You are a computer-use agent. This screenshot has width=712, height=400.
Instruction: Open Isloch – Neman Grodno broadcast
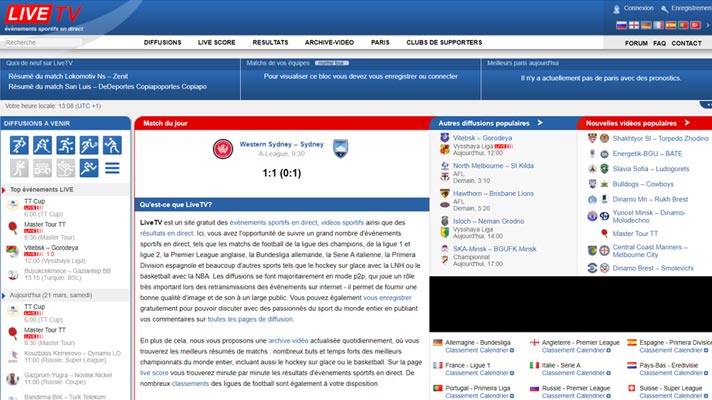[488, 221]
